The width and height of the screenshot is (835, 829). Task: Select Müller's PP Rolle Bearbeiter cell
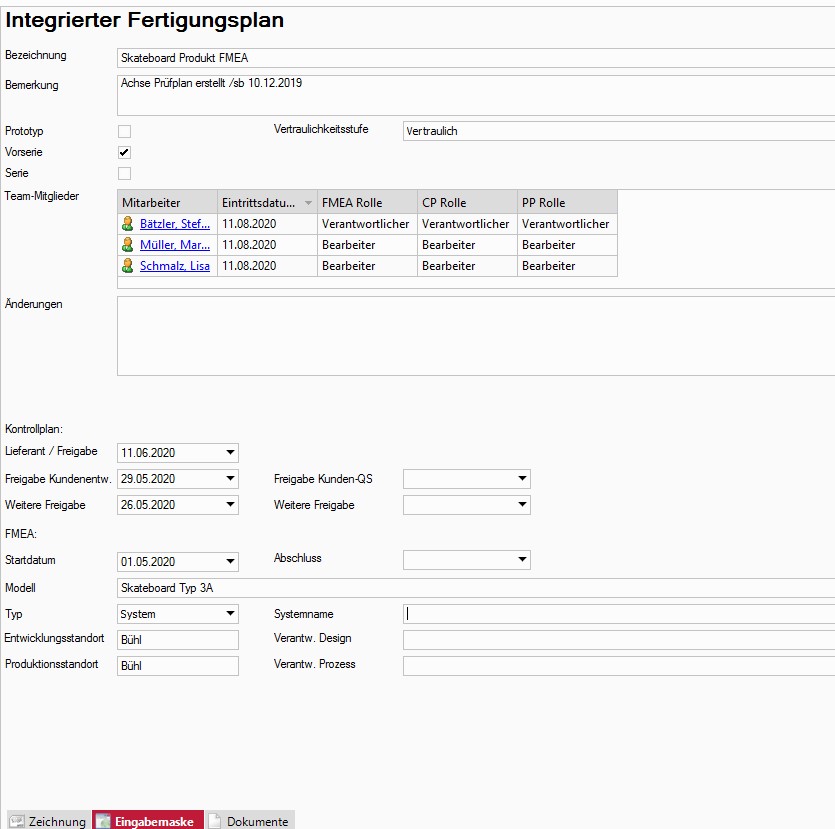click(567, 244)
